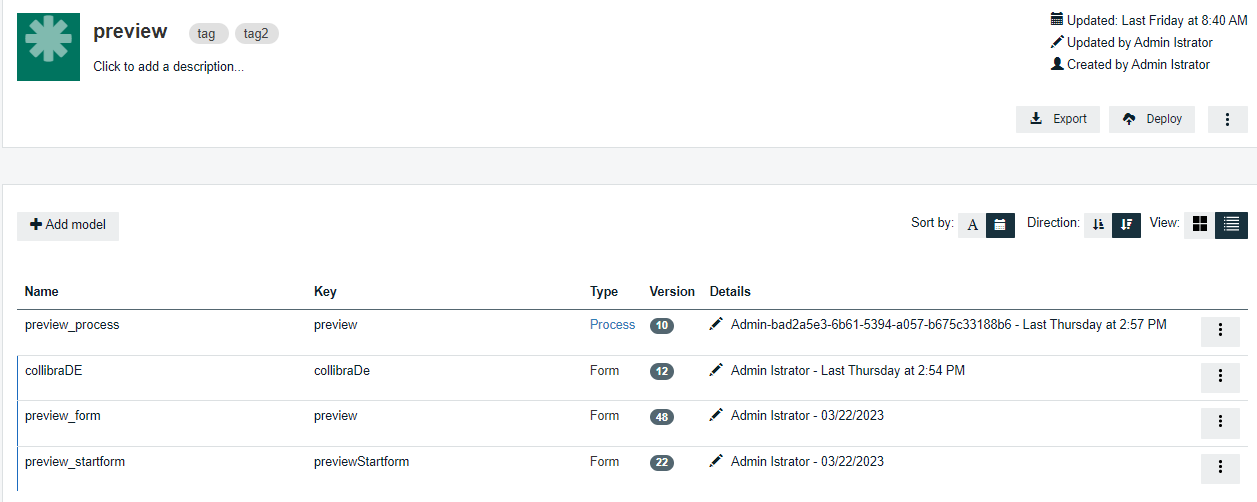The height and width of the screenshot is (502, 1257).
Task: Sort models by date using calendar icon
Action: [x=1001, y=225]
